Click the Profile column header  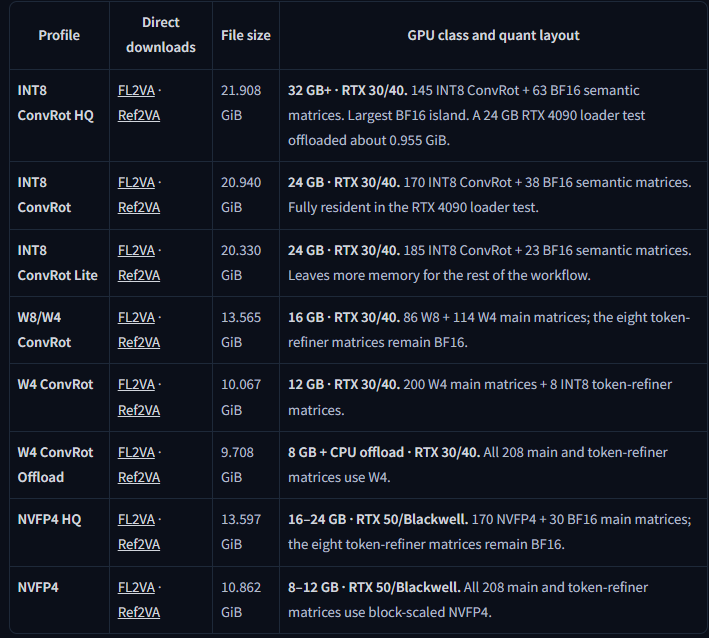[x=59, y=35]
